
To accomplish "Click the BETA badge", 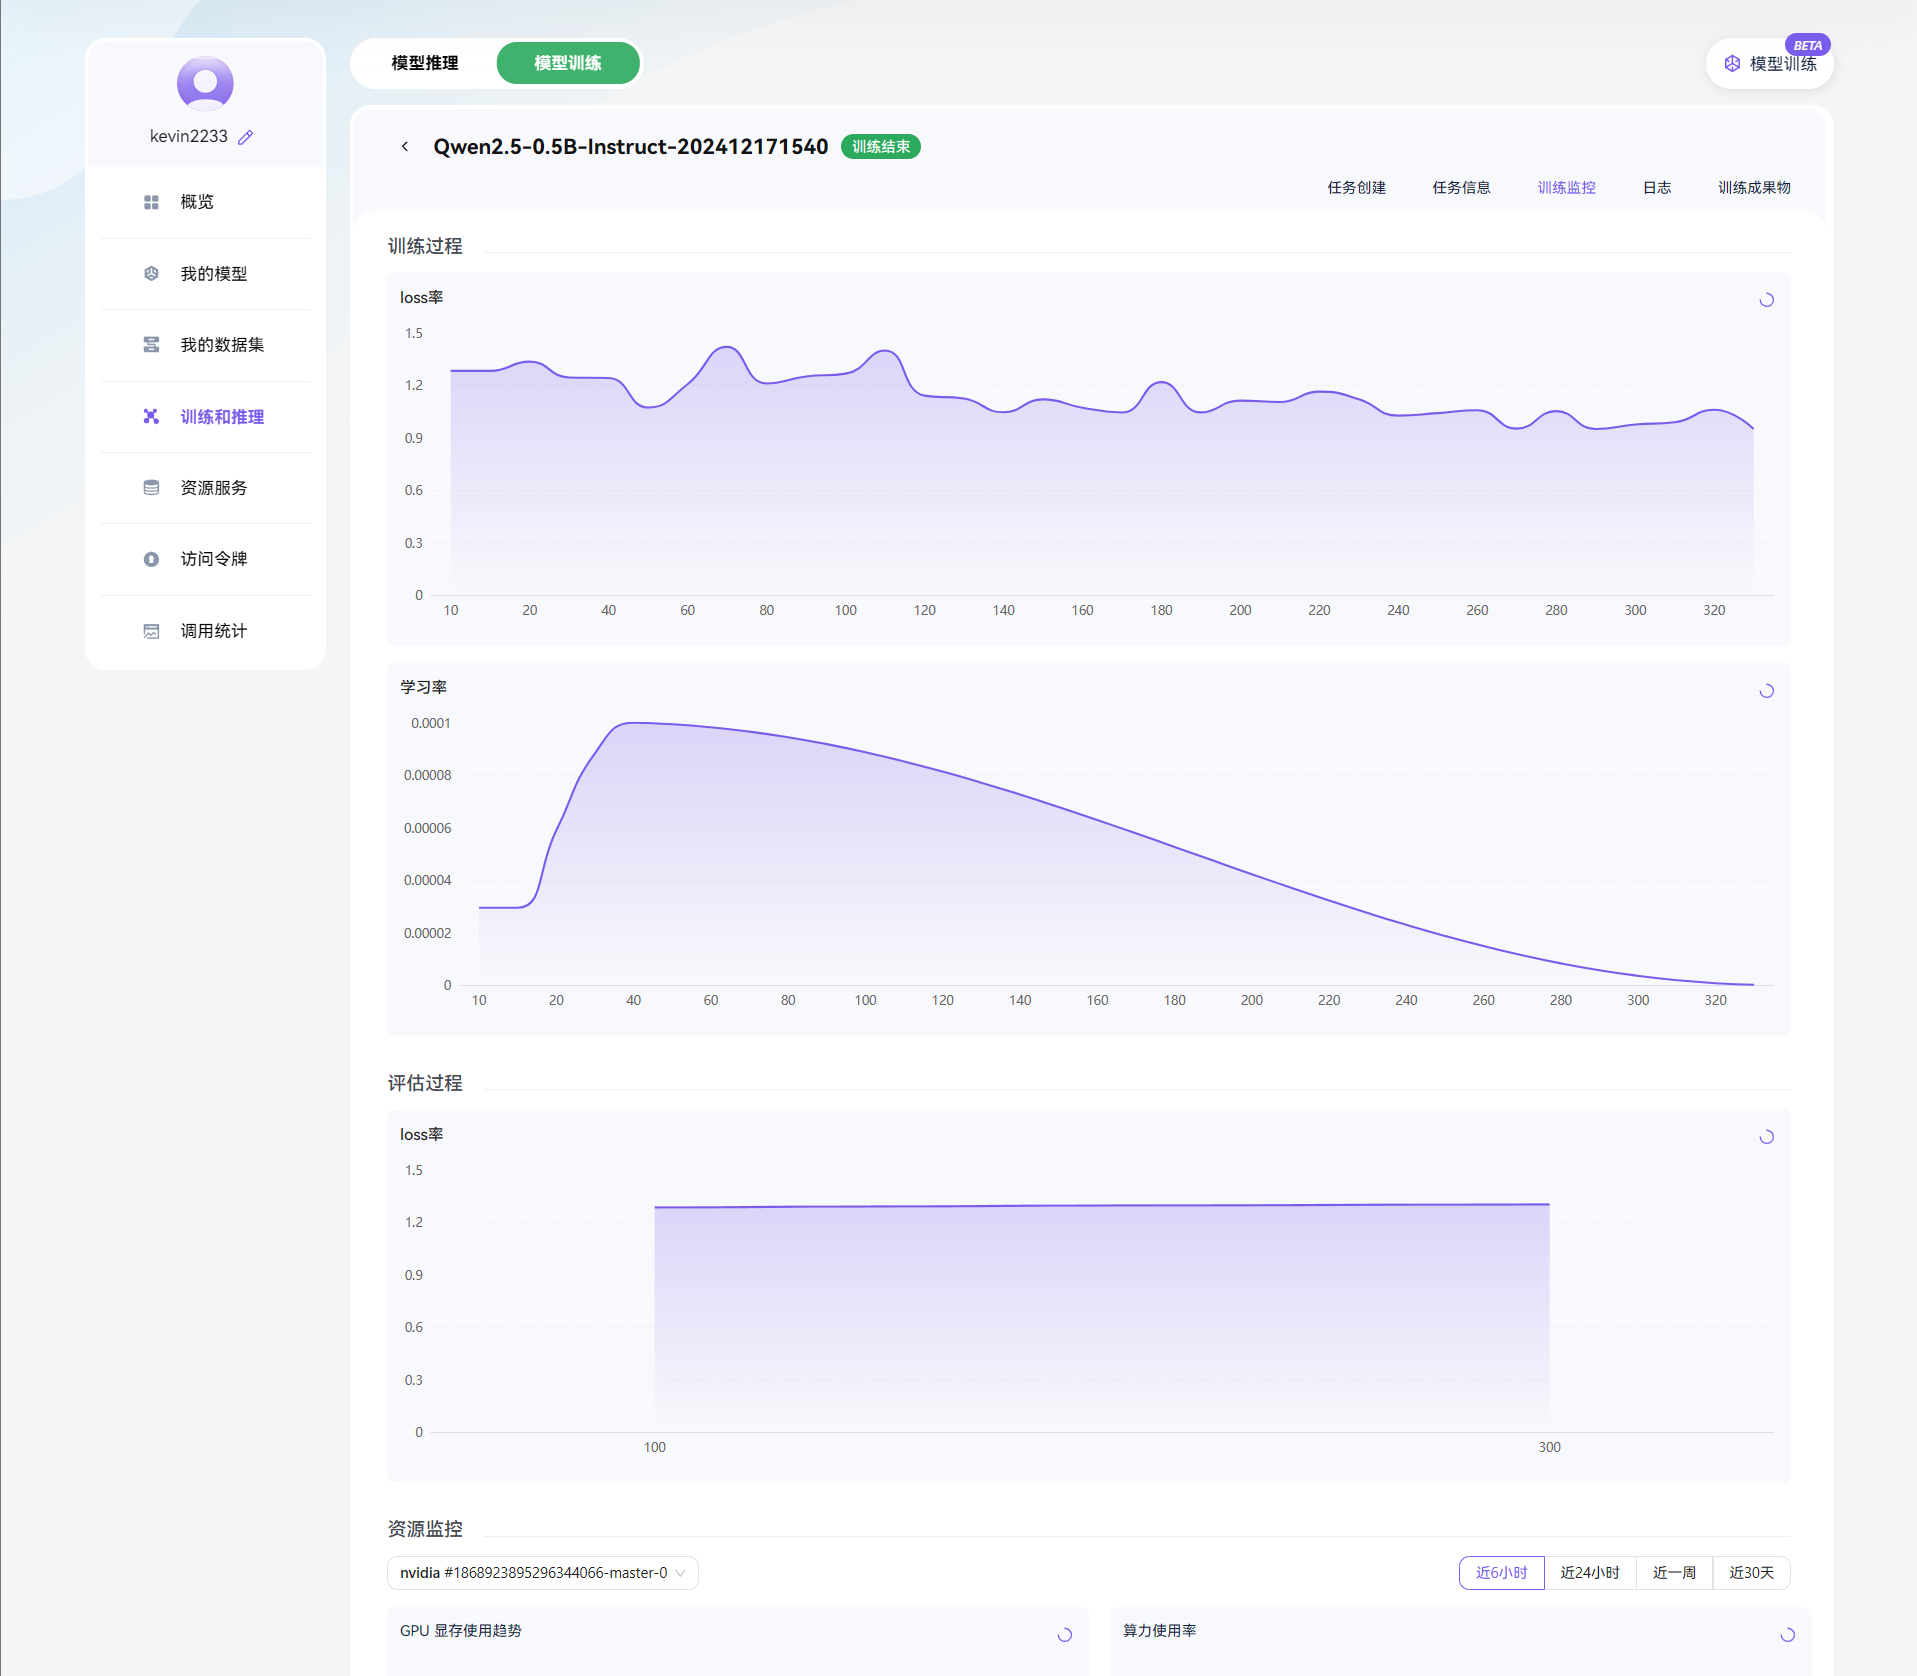I will click(1808, 45).
